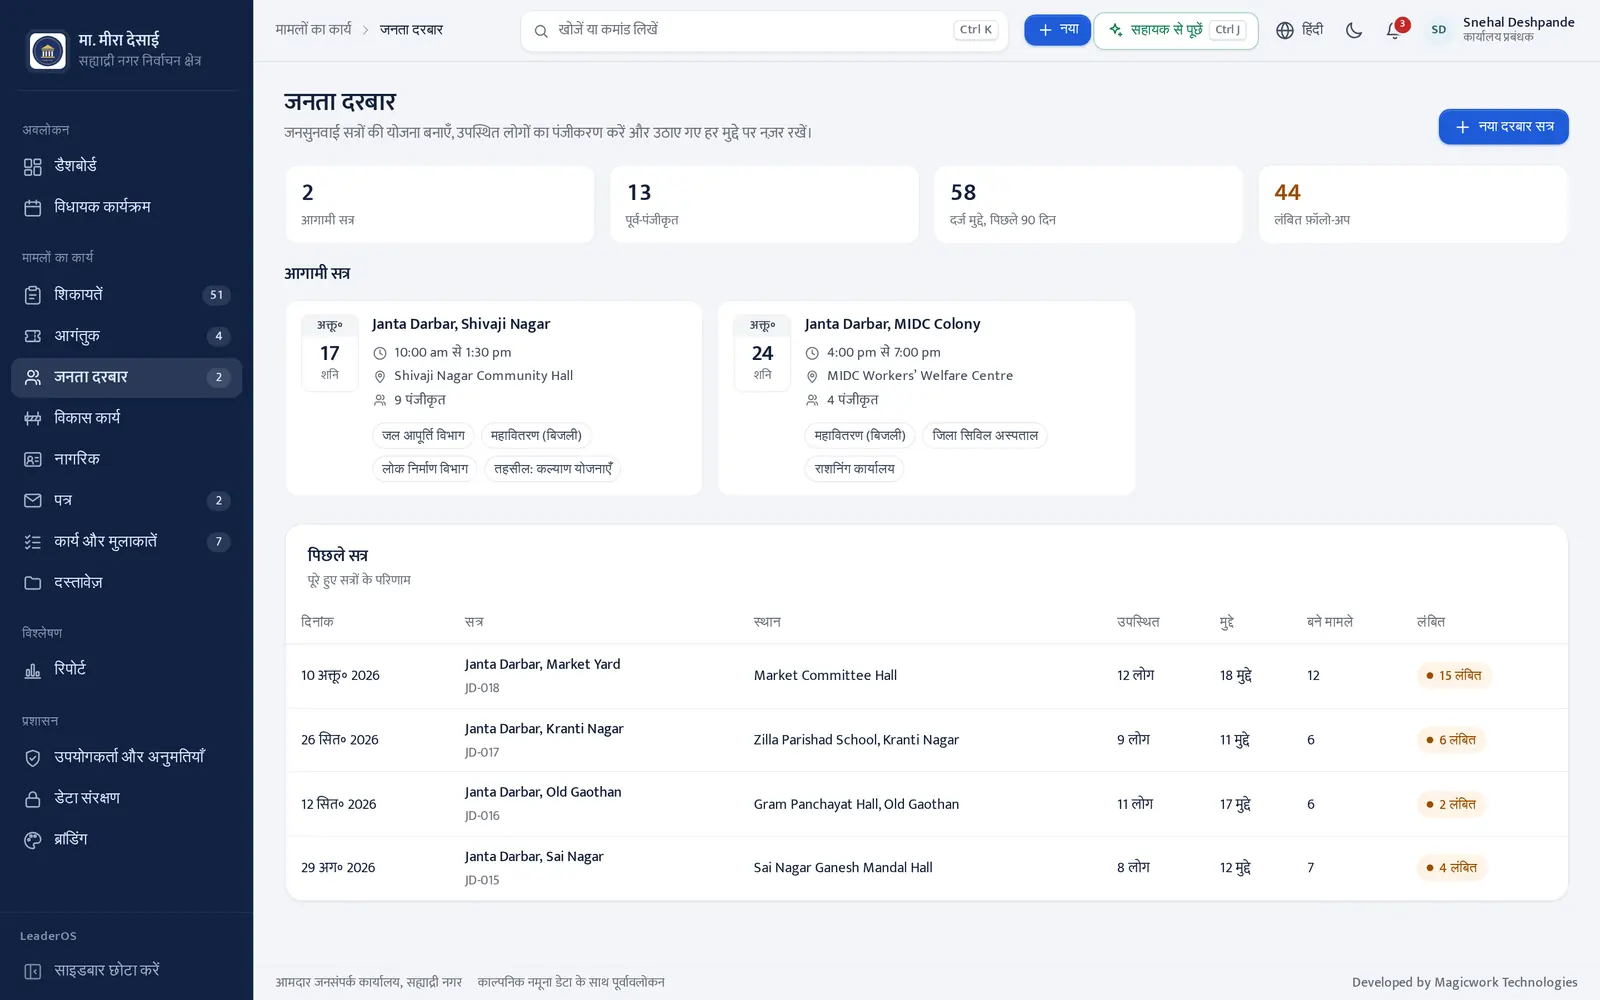This screenshot has width=1600, height=1000.
Task: Open रिपोर्ट chart icon
Action: coord(33,670)
